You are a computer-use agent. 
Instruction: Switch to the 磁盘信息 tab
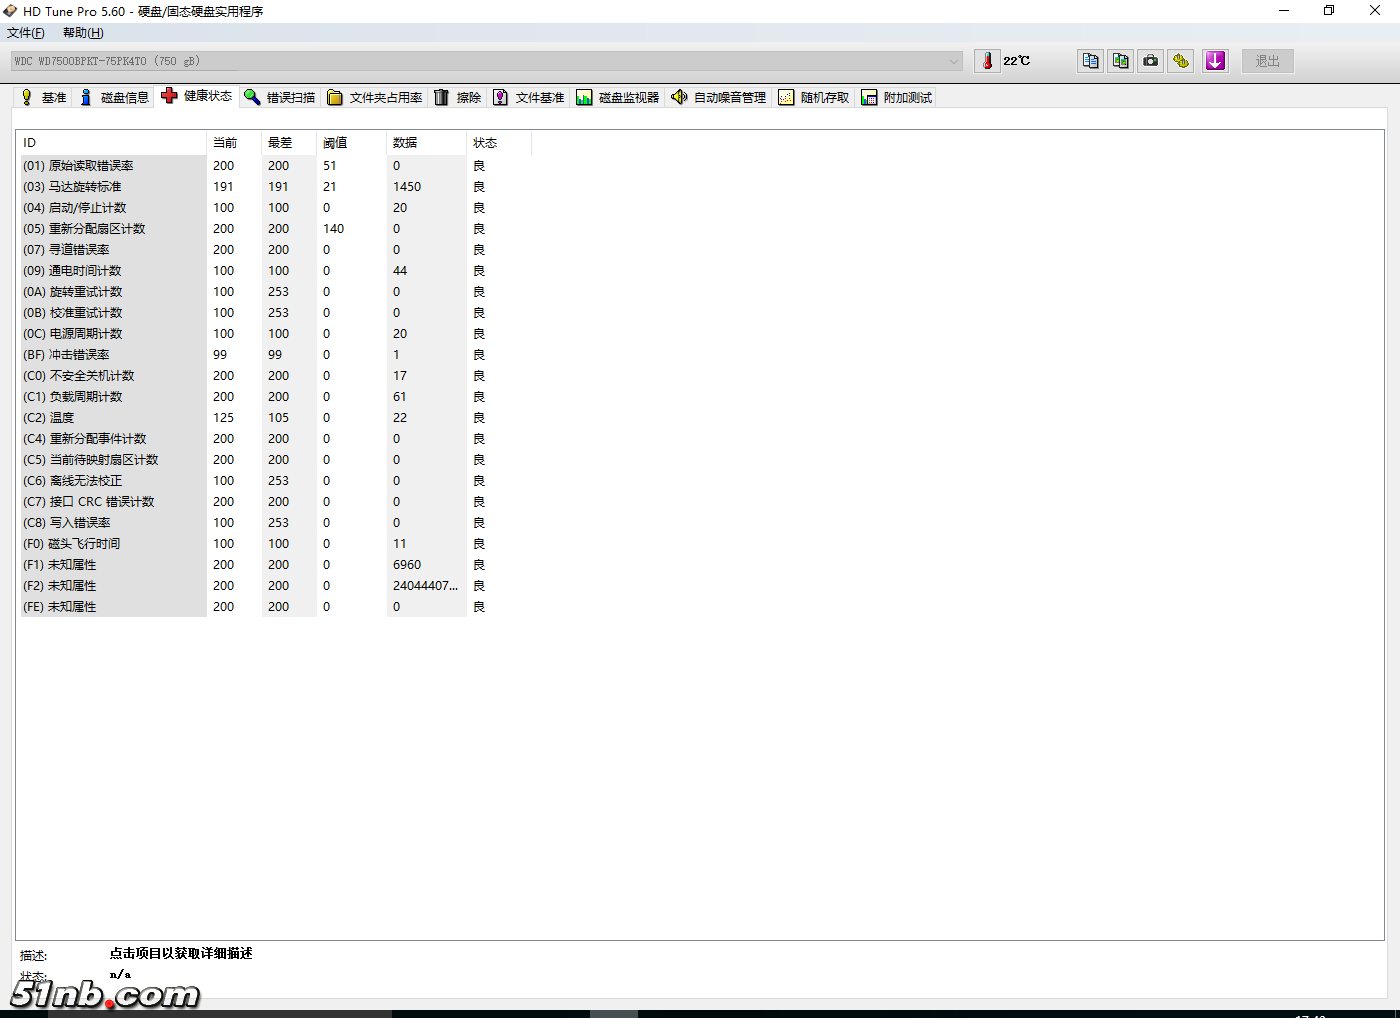coord(114,97)
